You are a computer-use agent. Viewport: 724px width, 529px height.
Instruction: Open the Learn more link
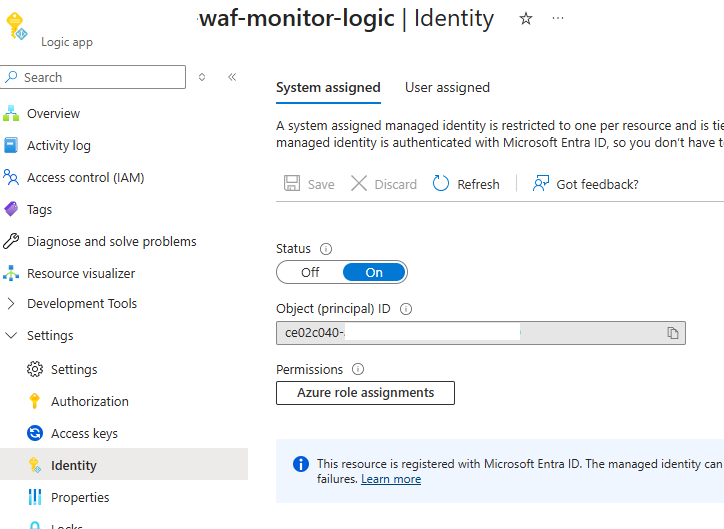click(x=391, y=480)
